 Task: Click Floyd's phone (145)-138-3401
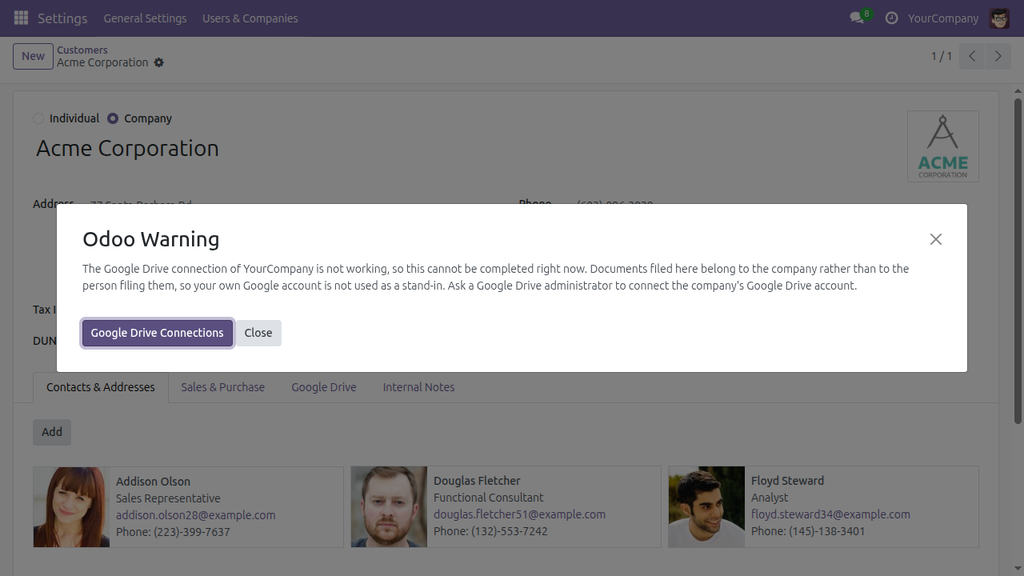[827, 532]
